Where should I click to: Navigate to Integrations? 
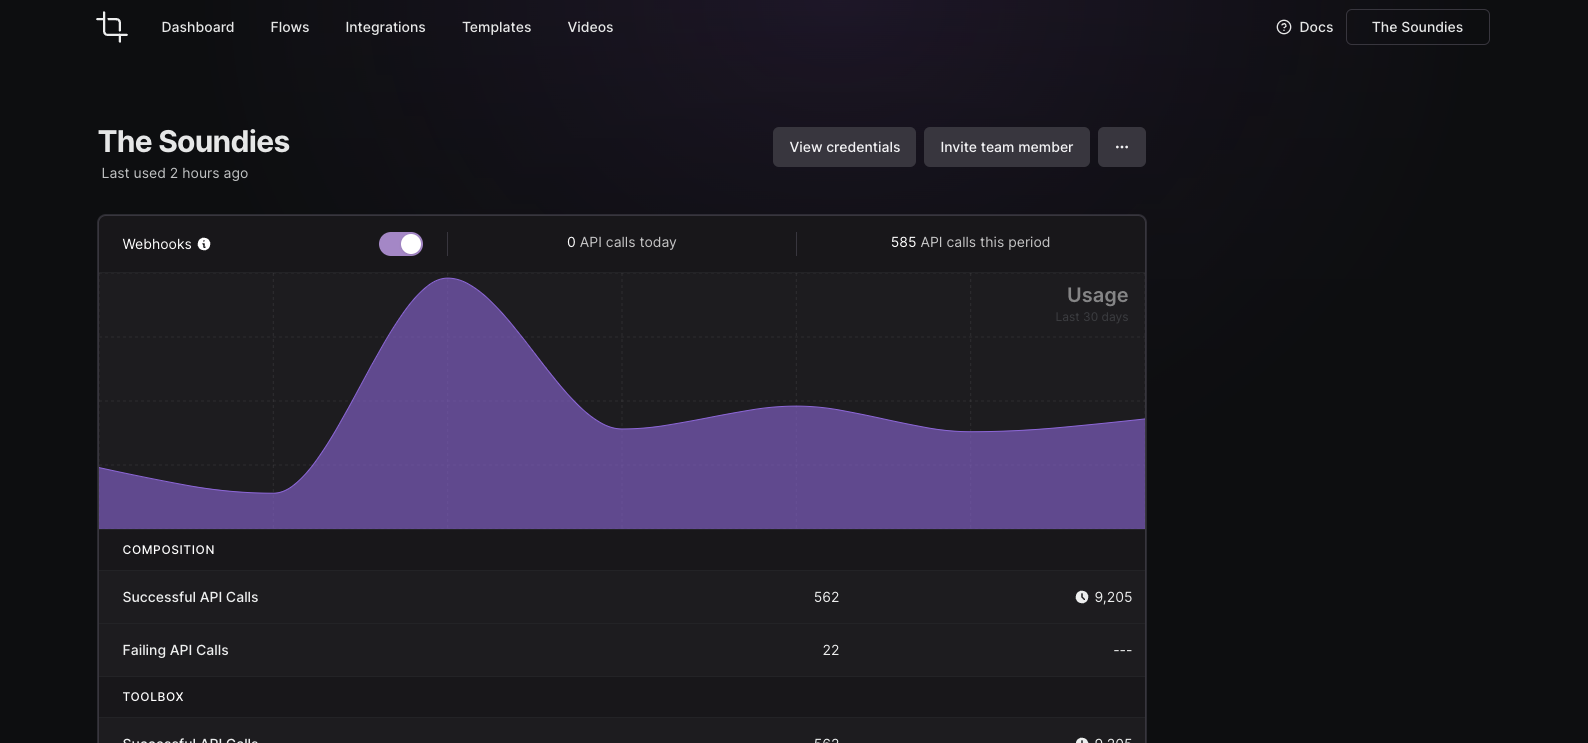[385, 27]
